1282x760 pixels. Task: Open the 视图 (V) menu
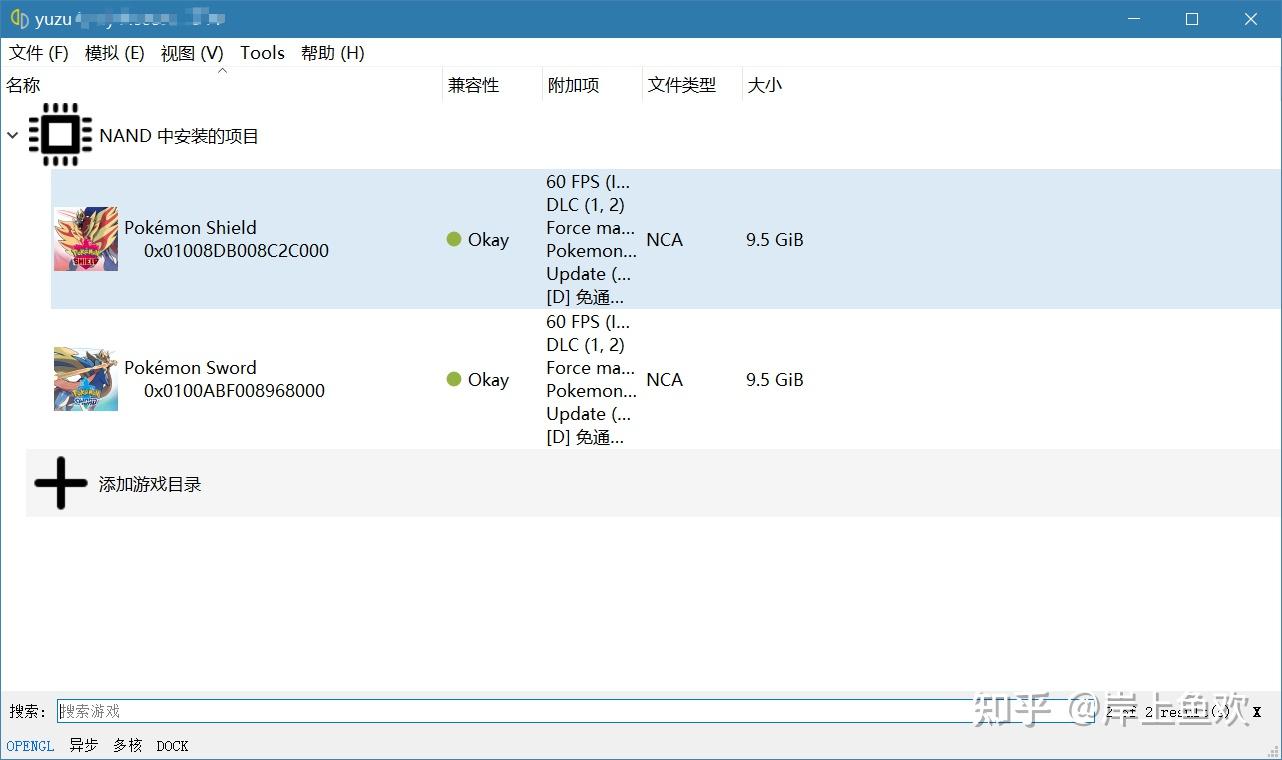click(192, 53)
